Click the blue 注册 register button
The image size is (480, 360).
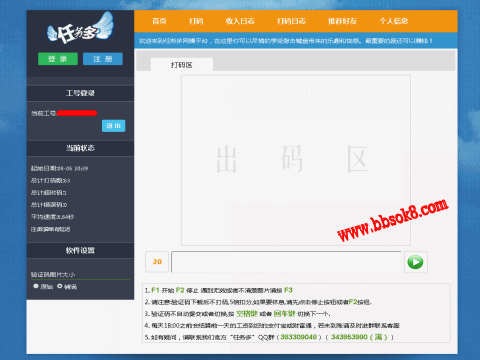coord(103,59)
